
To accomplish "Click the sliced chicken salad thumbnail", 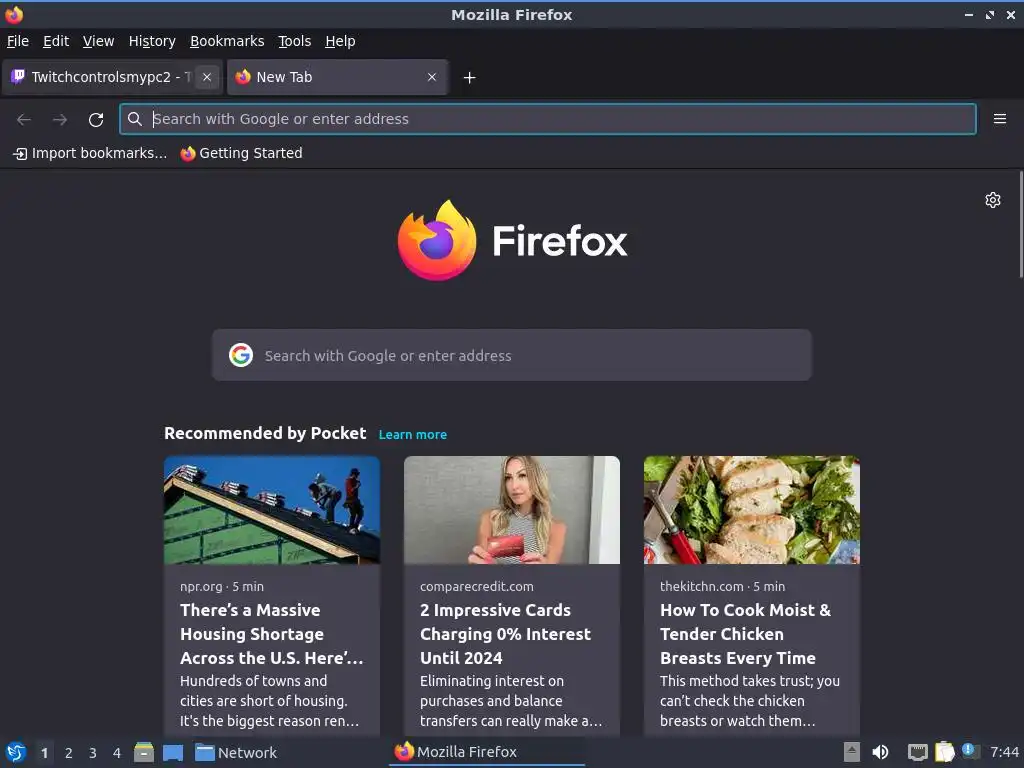I will [x=752, y=510].
